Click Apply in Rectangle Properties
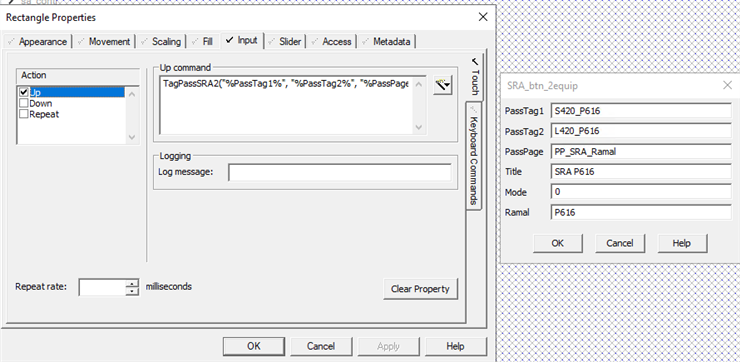This screenshot has height=362, width=740. (x=388, y=346)
